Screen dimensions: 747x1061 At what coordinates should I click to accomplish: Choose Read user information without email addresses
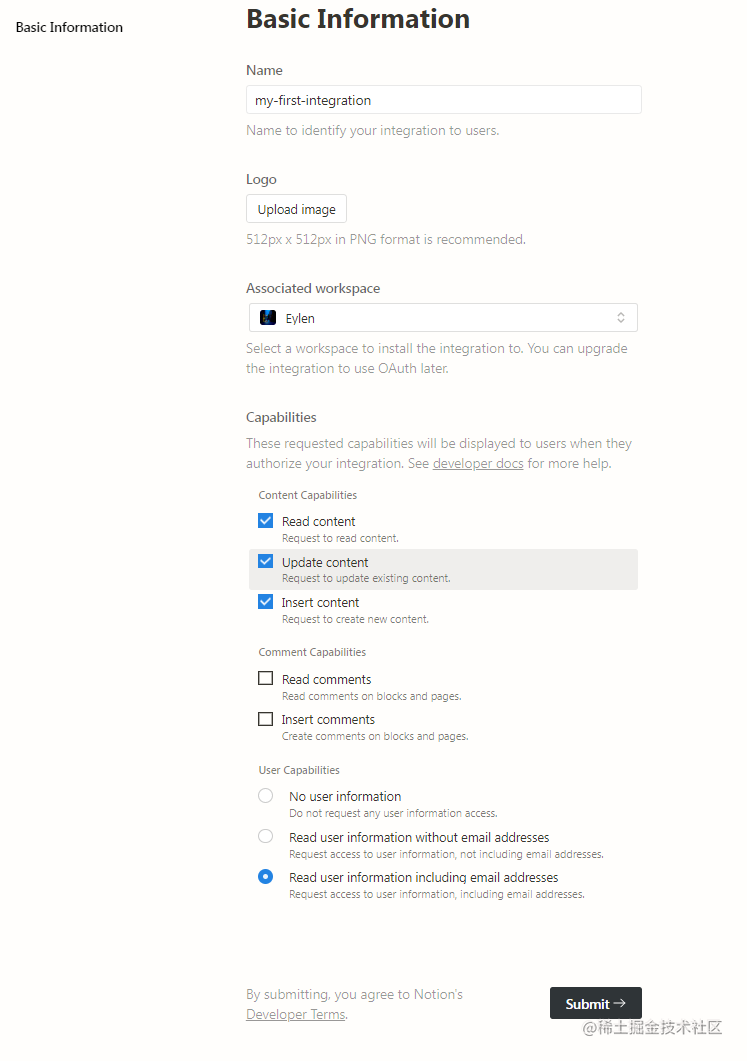click(x=265, y=836)
